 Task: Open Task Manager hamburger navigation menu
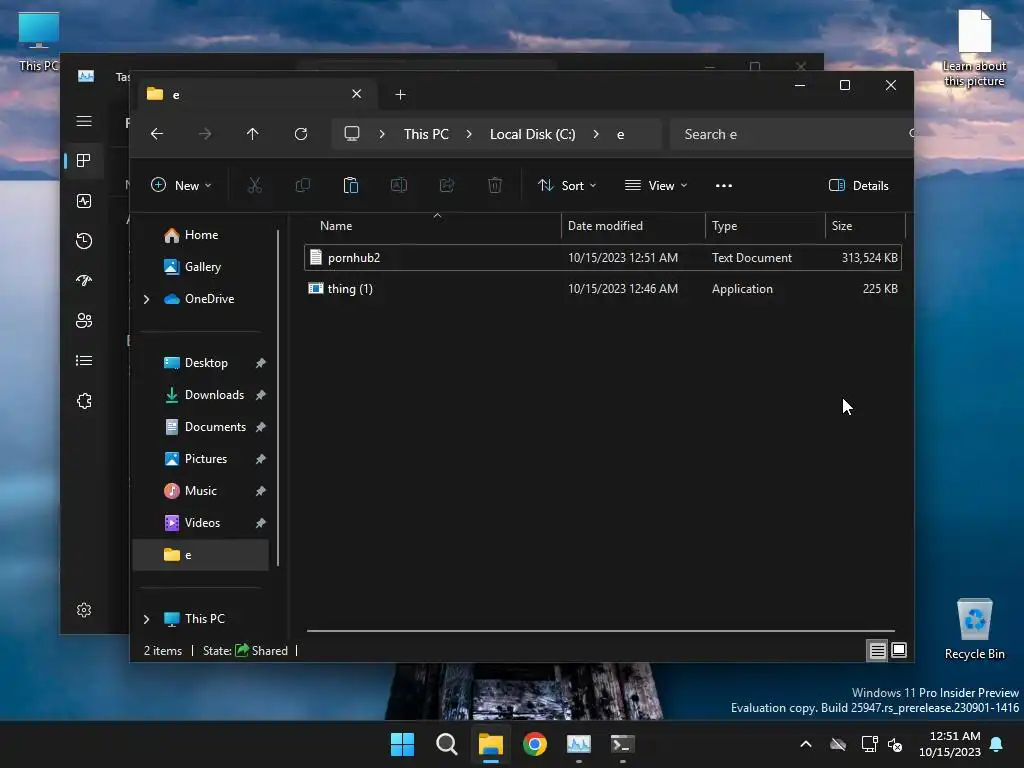click(84, 121)
